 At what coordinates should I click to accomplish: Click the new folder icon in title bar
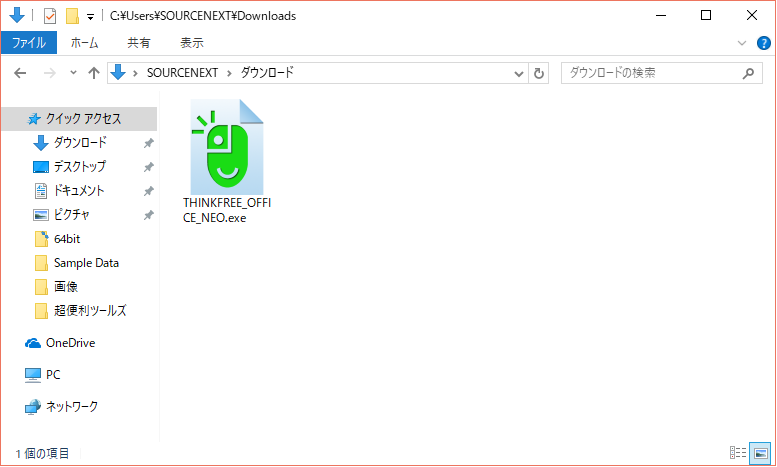(72, 16)
